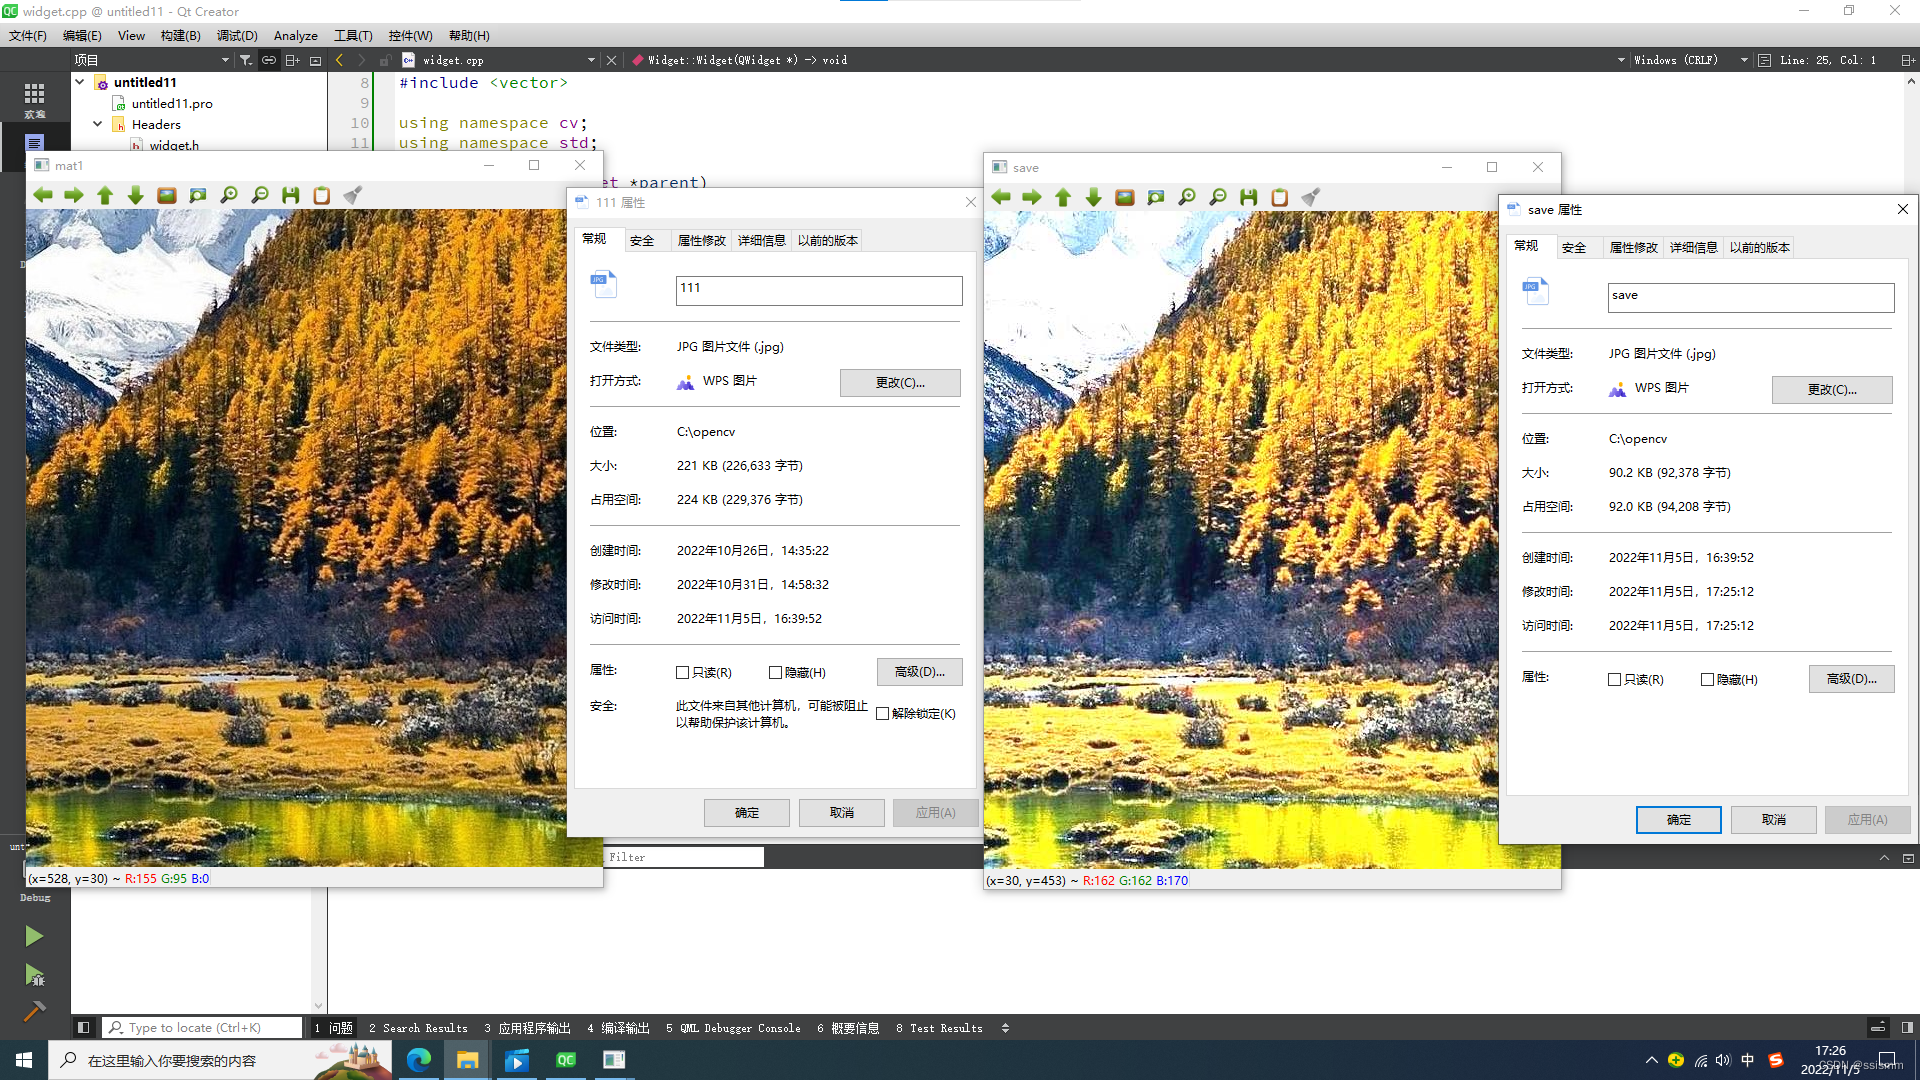Click 取消 button in 111 属性 dialog
The width and height of the screenshot is (1920, 1080).
pos(842,813)
